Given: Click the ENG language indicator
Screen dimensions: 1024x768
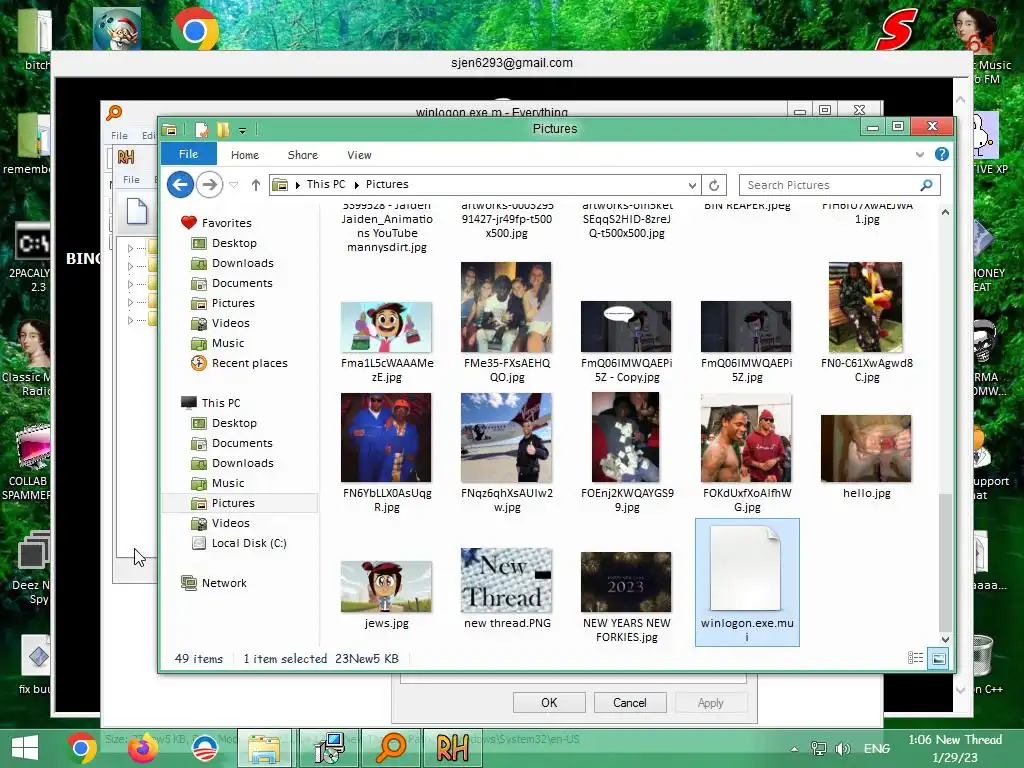Looking at the screenshot, I should coord(876,749).
